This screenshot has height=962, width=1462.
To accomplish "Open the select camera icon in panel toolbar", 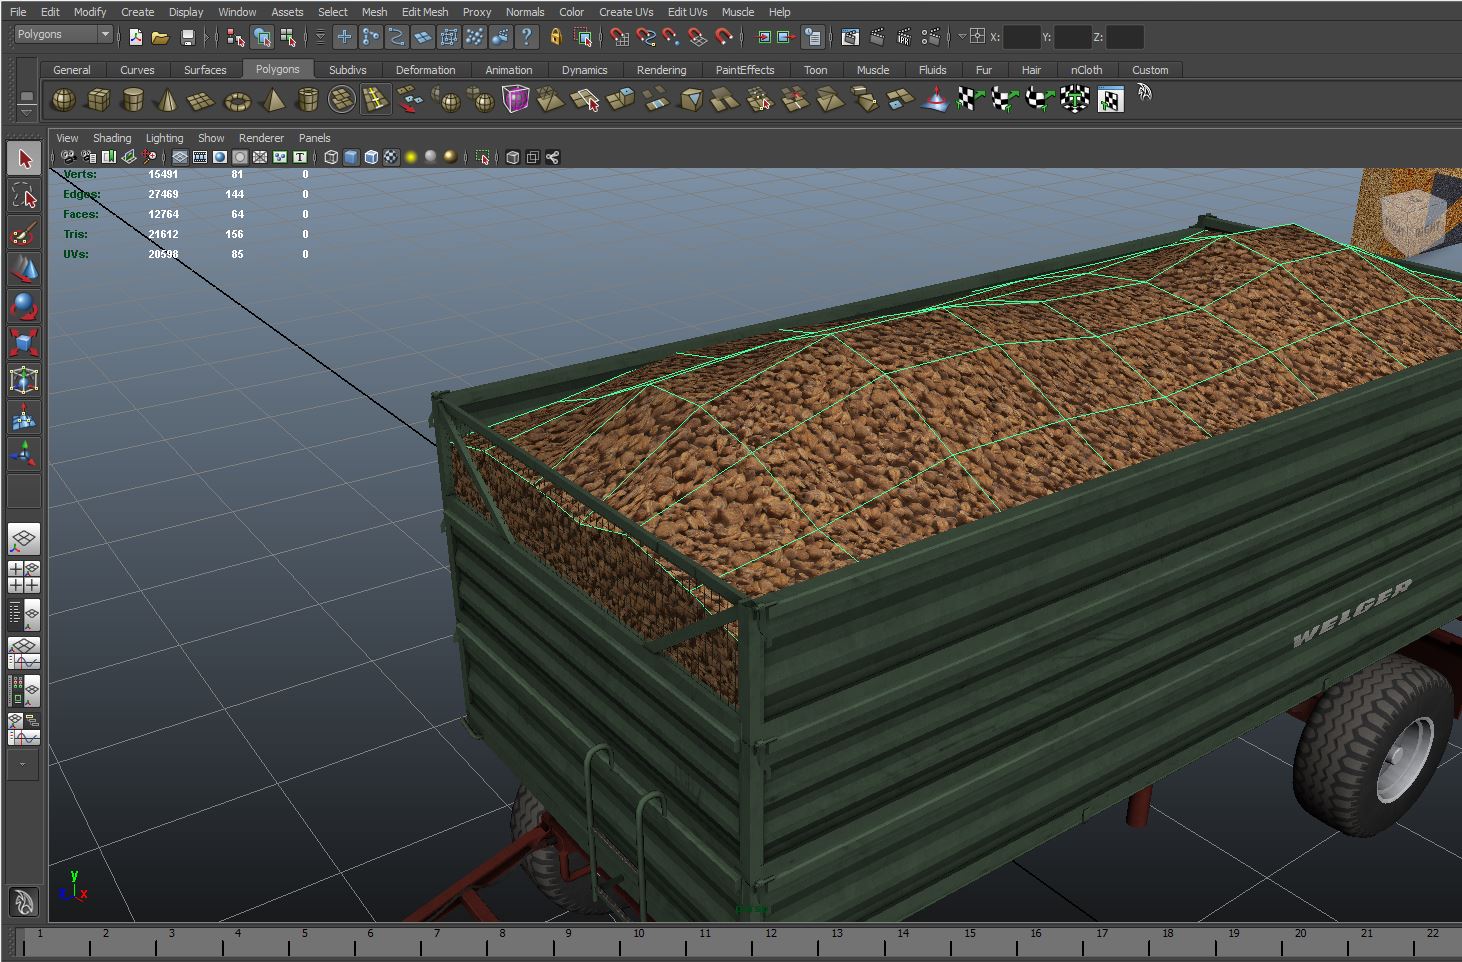I will (68, 157).
